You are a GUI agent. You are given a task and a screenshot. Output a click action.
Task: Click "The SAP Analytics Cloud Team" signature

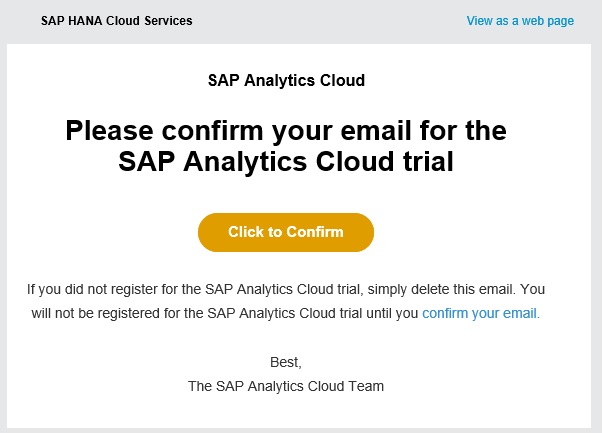pos(286,385)
